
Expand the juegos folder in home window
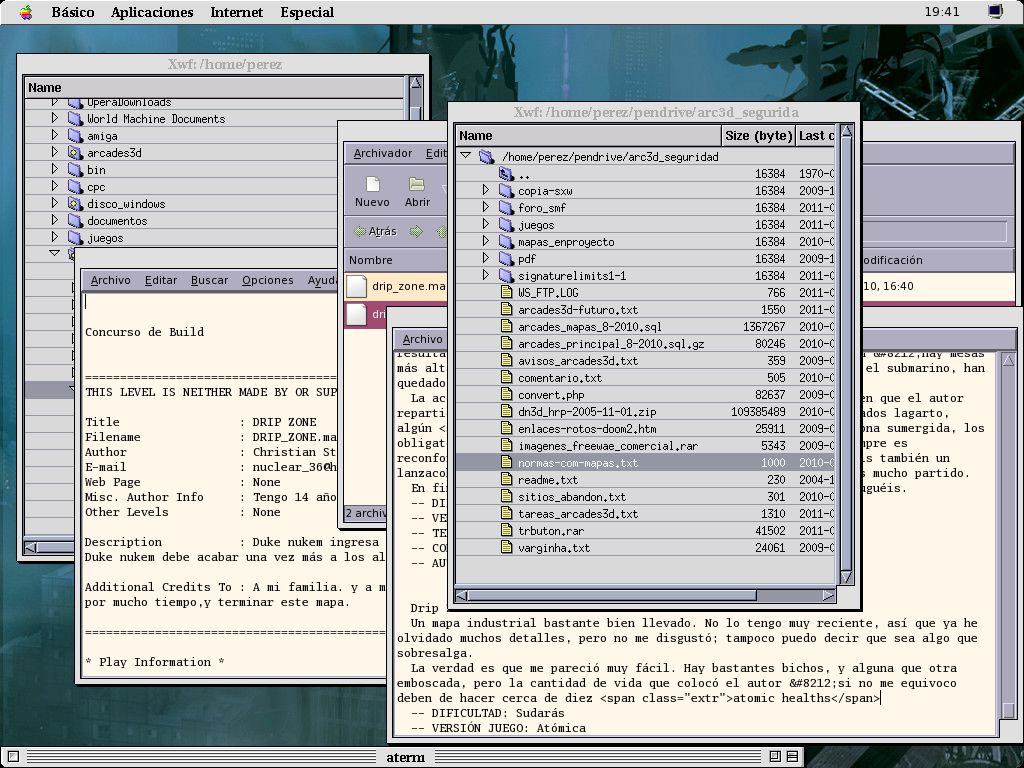point(55,237)
